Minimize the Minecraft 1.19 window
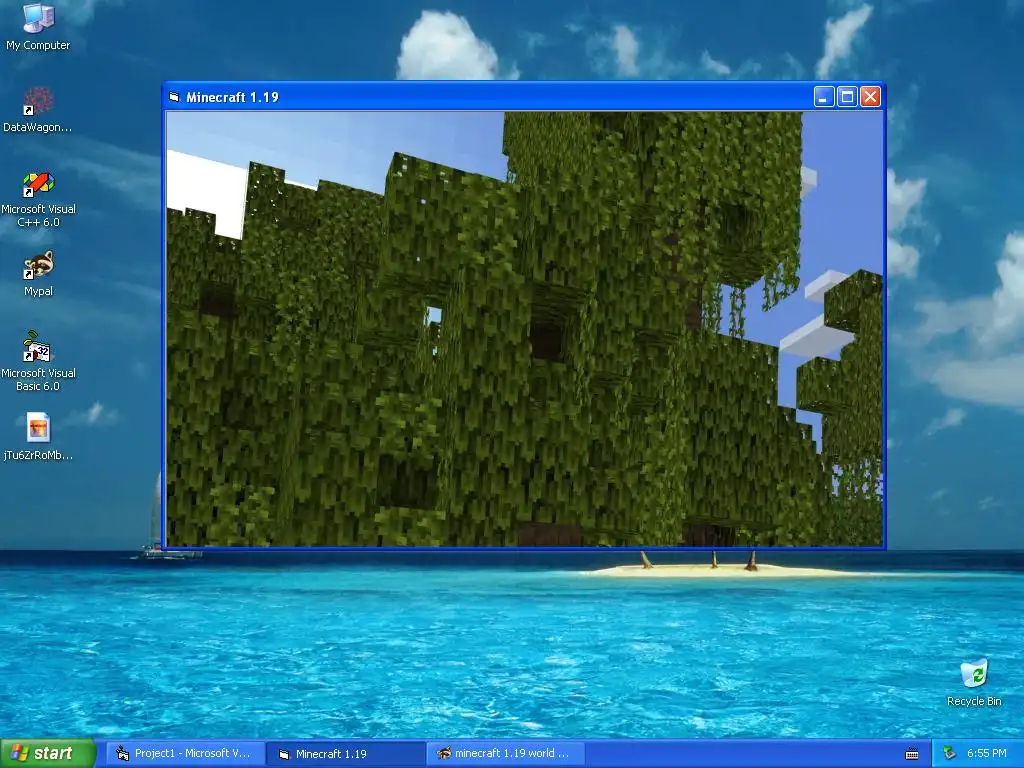 [824, 97]
